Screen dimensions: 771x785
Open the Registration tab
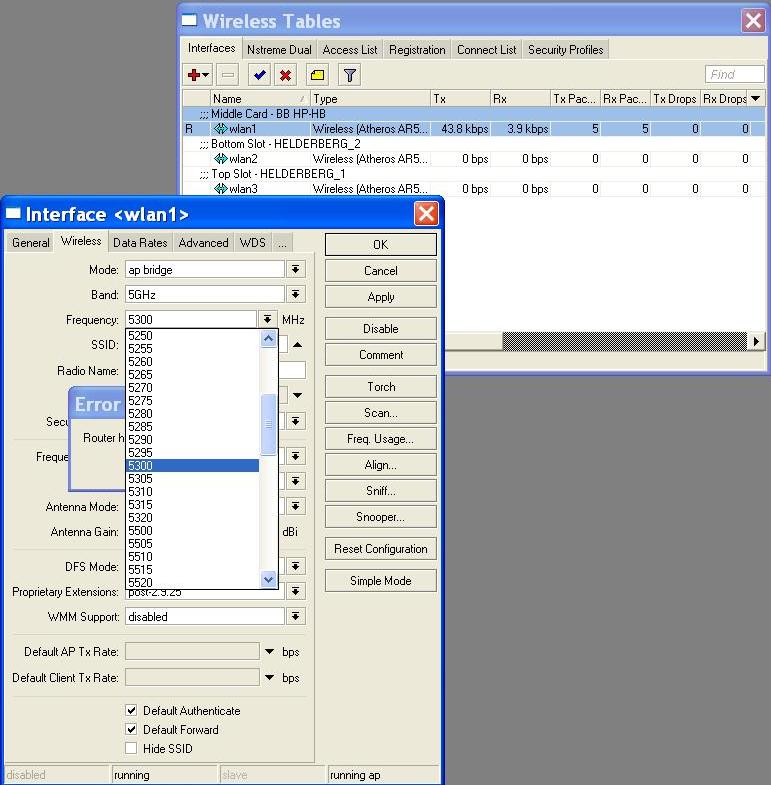(417, 50)
